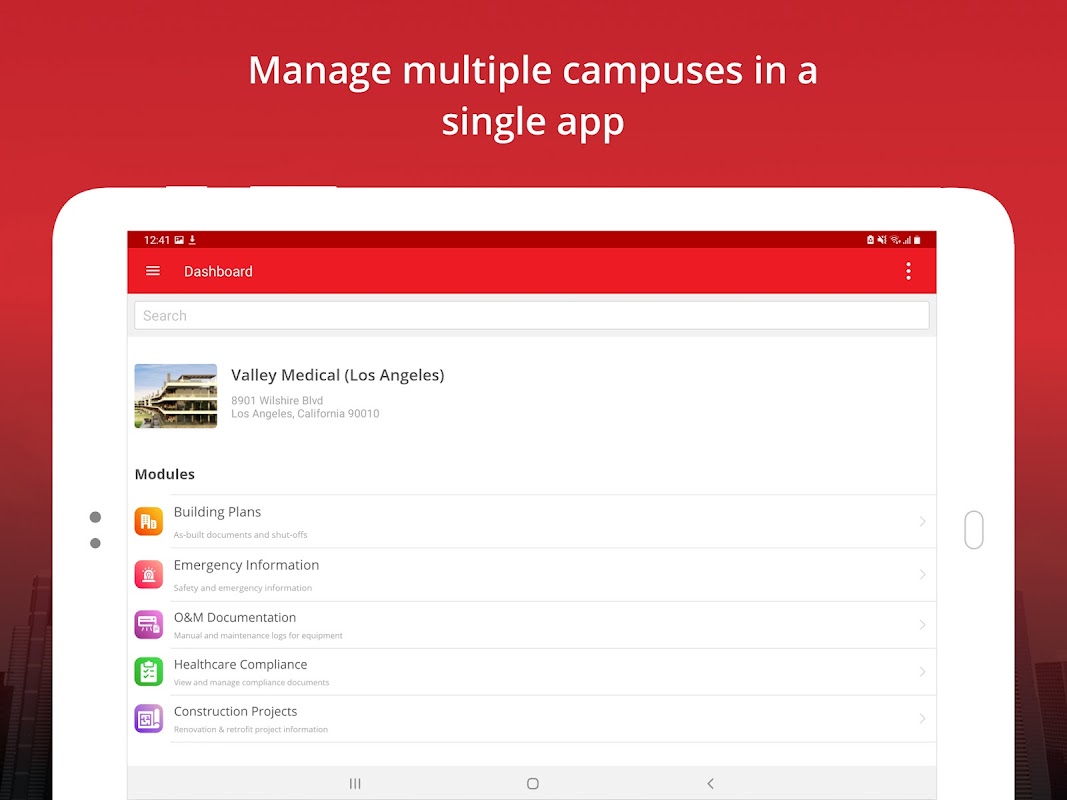Open the Construction Projects module

tap(531, 719)
